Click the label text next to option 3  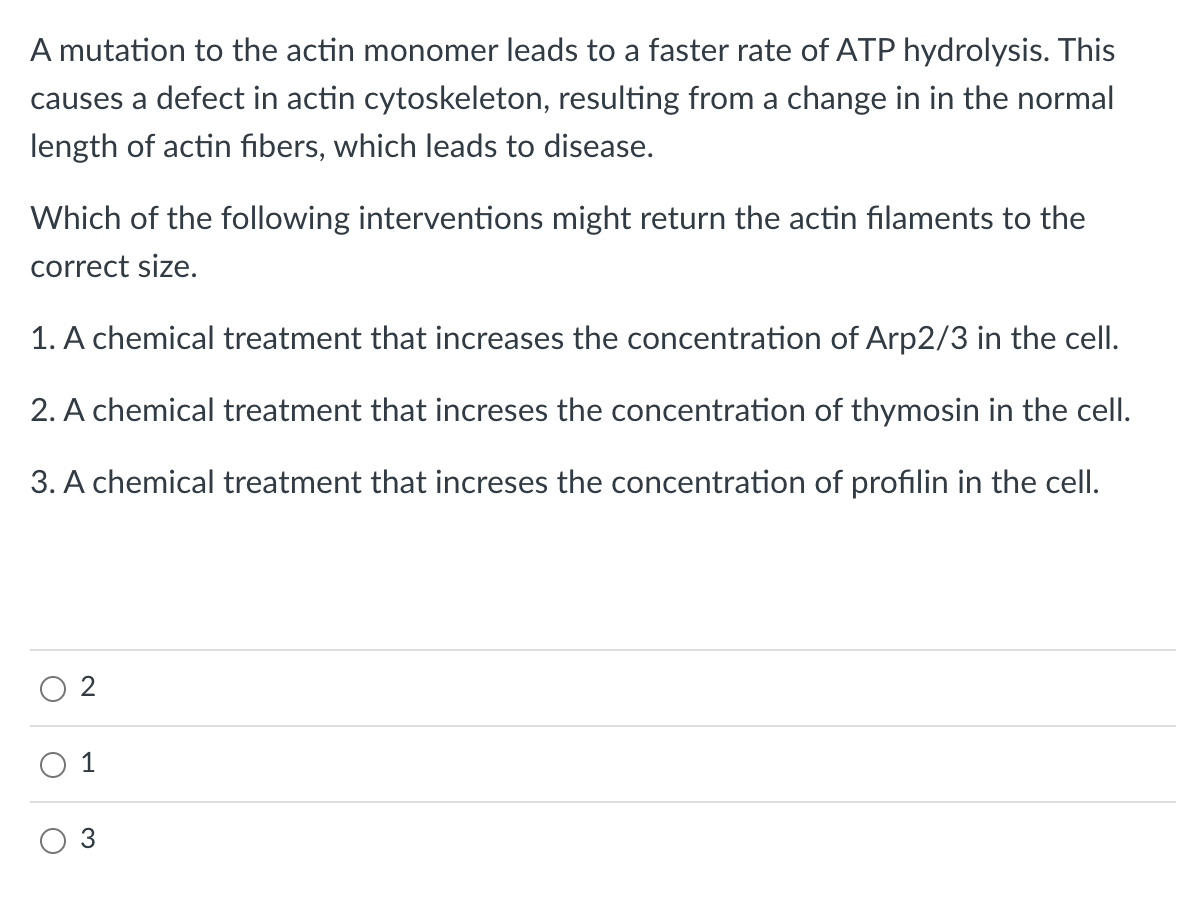click(x=88, y=841)
